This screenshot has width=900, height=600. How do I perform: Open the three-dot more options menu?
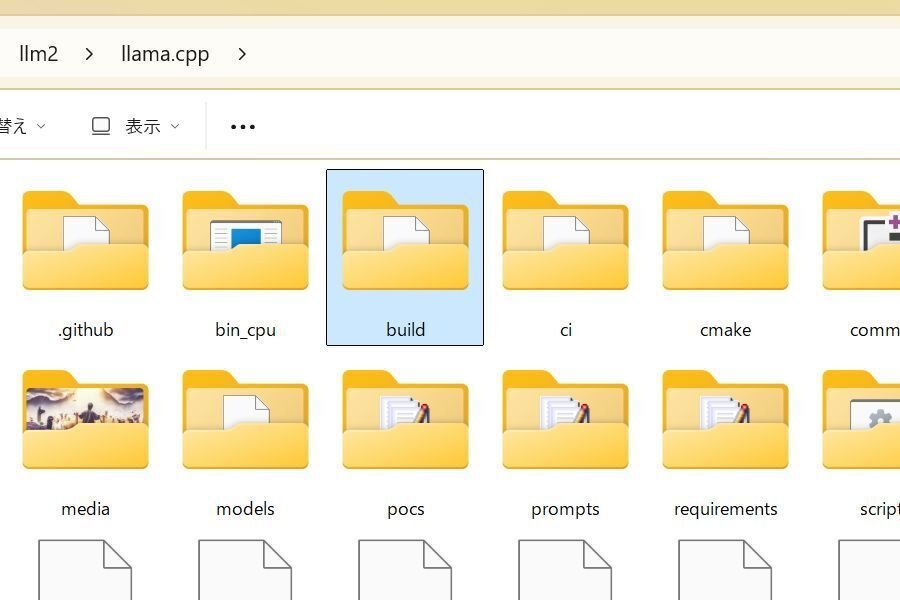tap(243, 127)
